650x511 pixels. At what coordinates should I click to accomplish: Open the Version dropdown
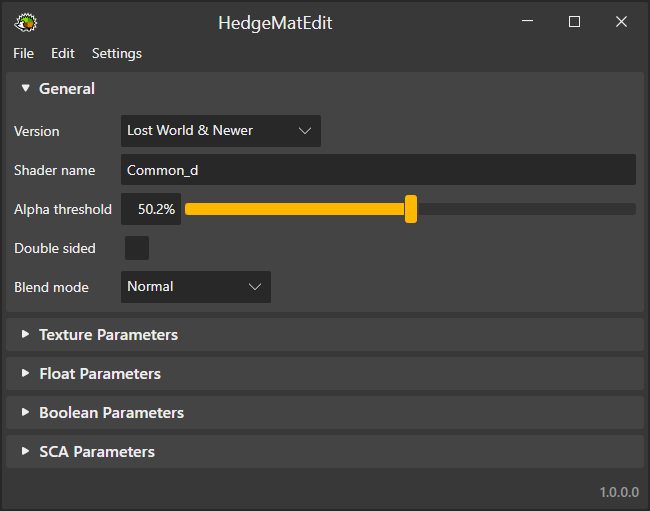(x=221, y=131)
